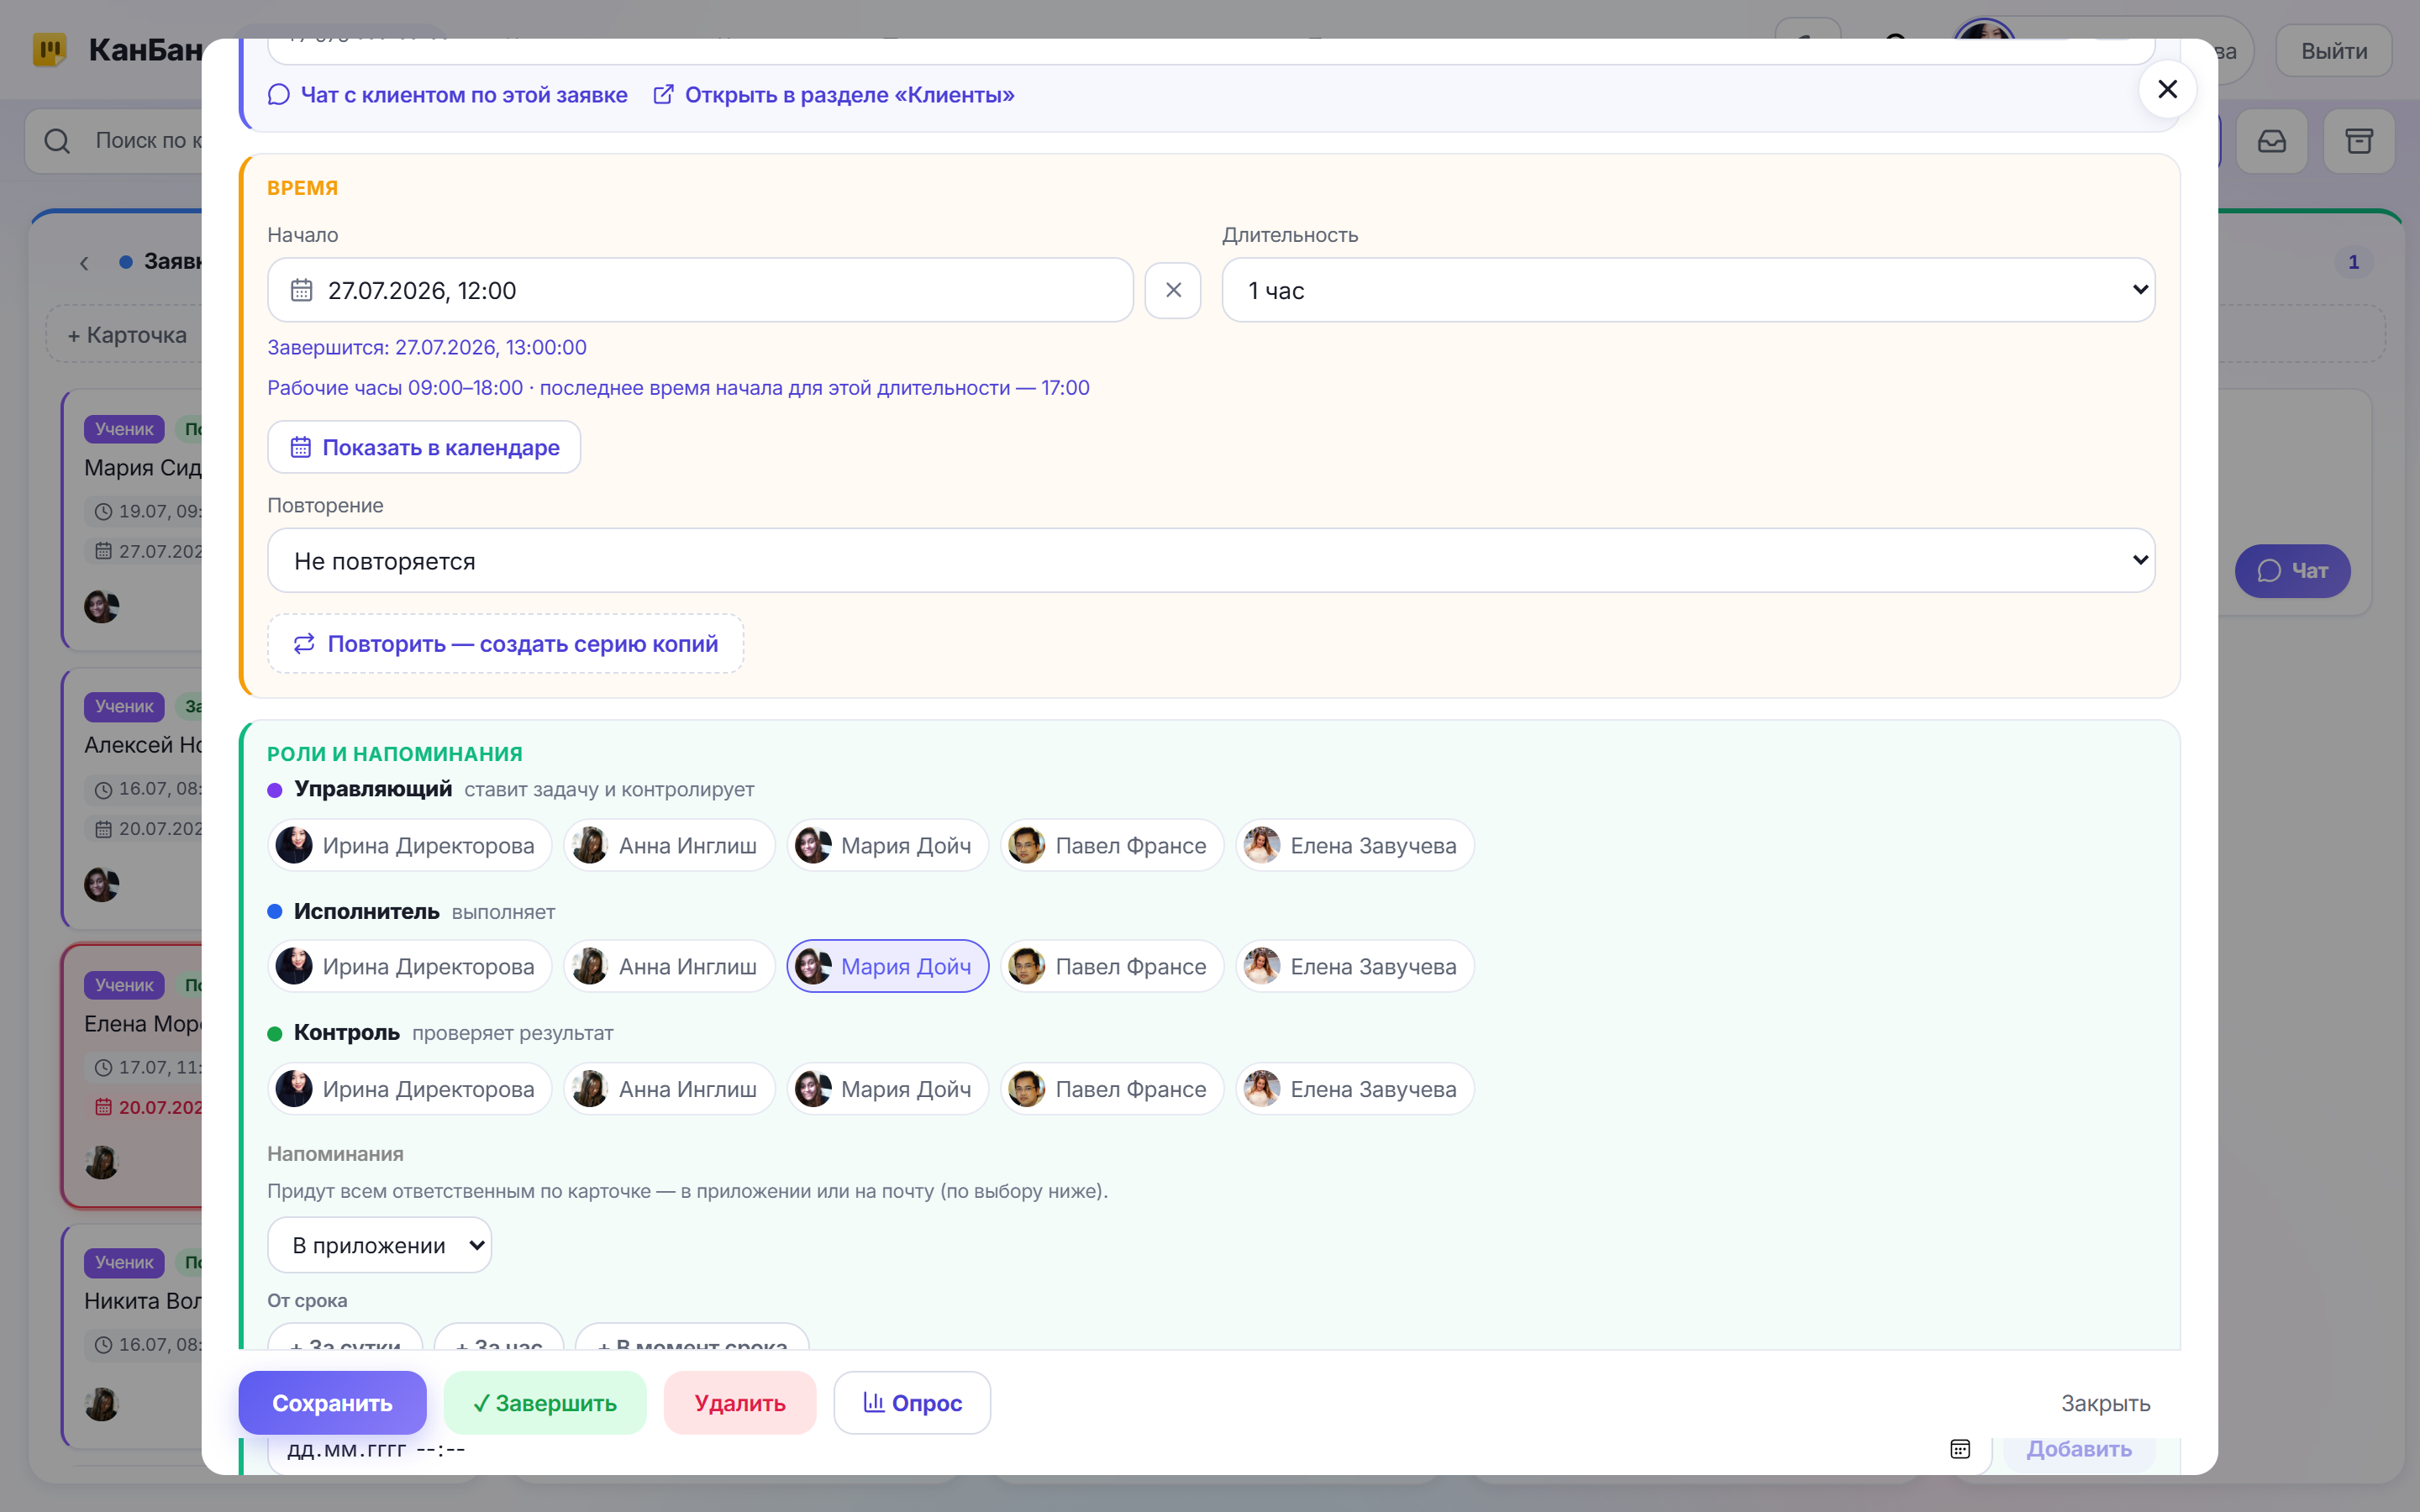Click Повторить — создать серию копий
2420x1512 pixels.
coord(505,644)
